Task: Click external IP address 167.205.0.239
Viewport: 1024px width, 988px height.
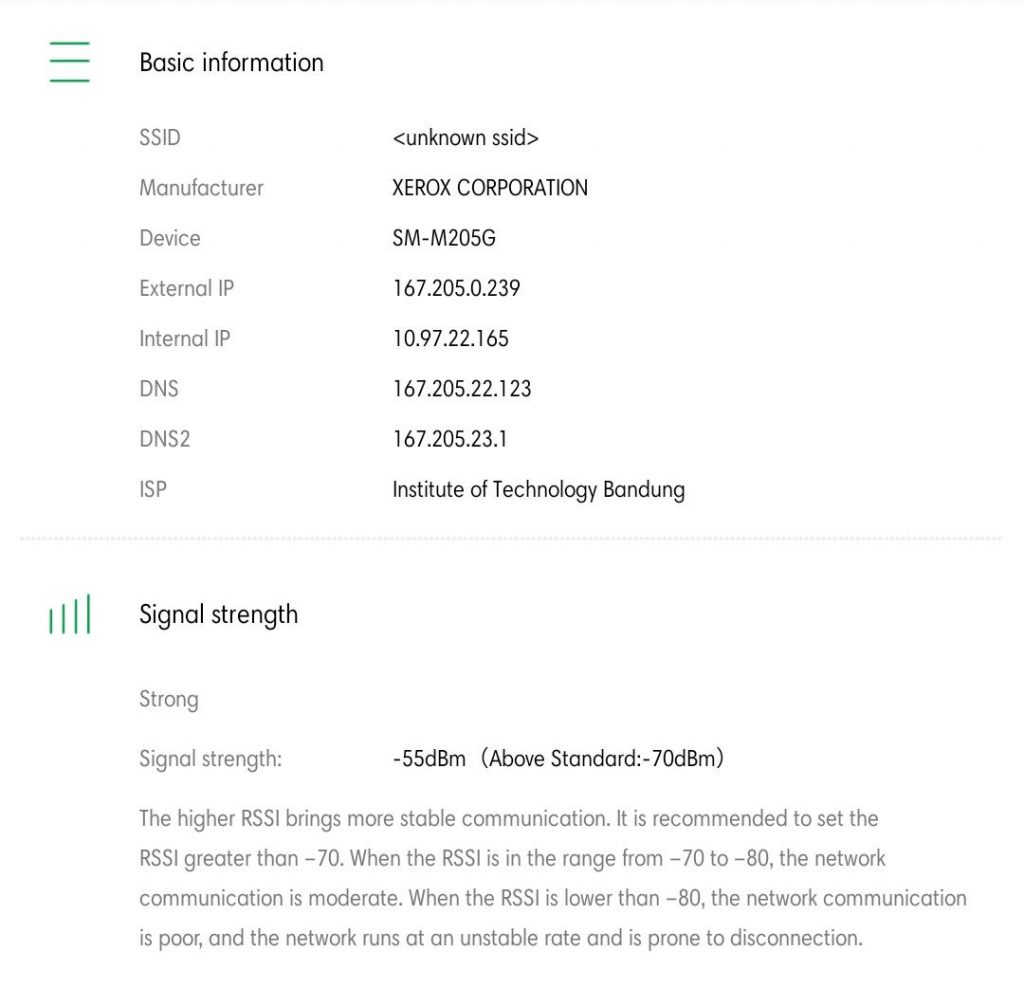Action: [x=456, y=289]
